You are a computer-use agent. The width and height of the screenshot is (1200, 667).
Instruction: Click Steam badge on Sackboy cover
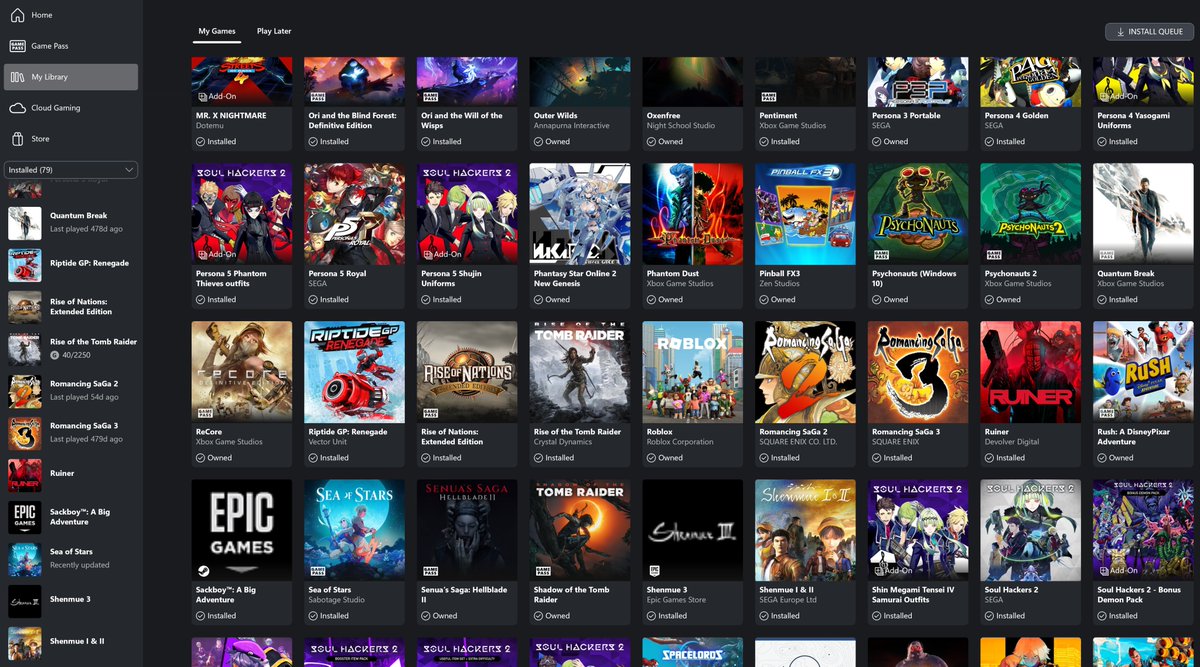(202, 570)
